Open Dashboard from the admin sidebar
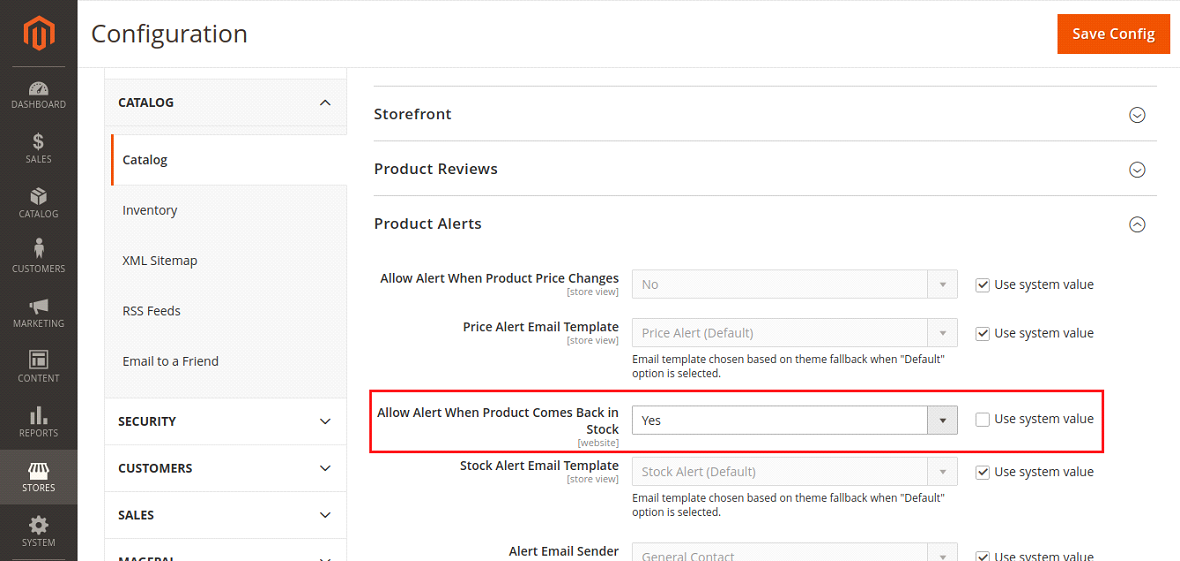1180x561 pixels. [38, 95]
